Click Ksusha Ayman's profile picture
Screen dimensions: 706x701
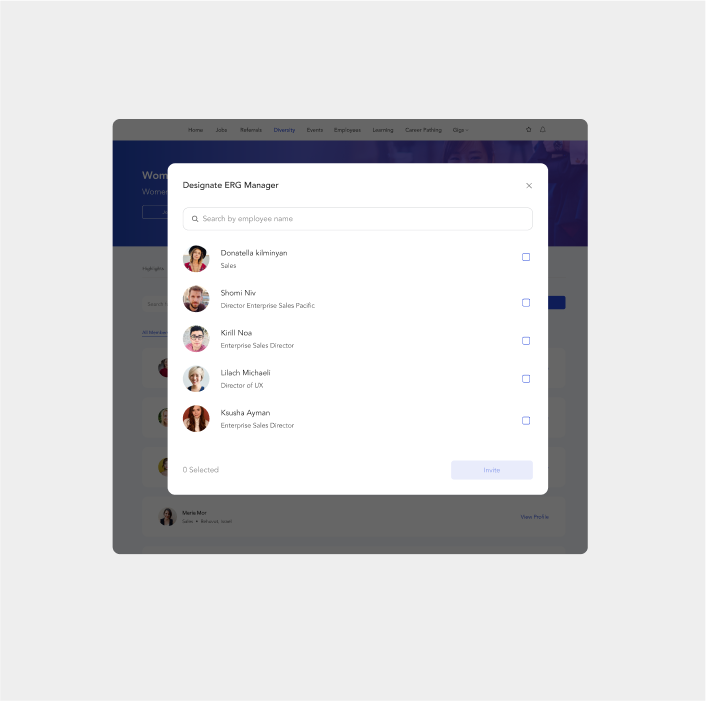[x=196, y=419]
